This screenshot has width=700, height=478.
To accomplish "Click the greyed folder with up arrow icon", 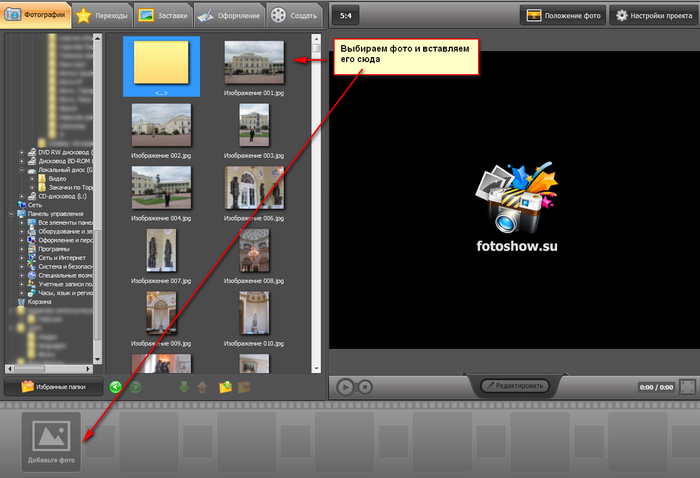I will click(x=244, y=387).
